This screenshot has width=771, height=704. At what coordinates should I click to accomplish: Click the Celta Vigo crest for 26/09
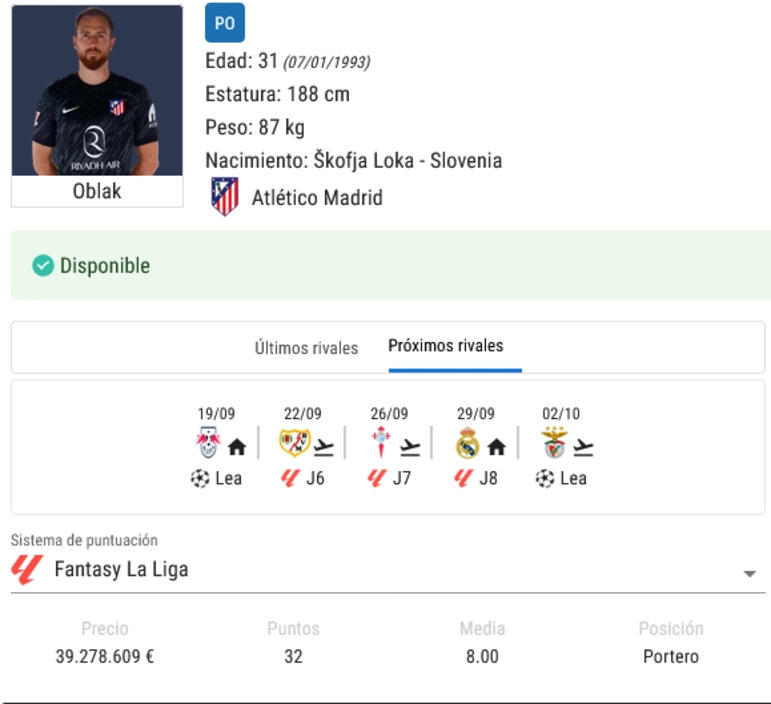[x=381, y=442]
